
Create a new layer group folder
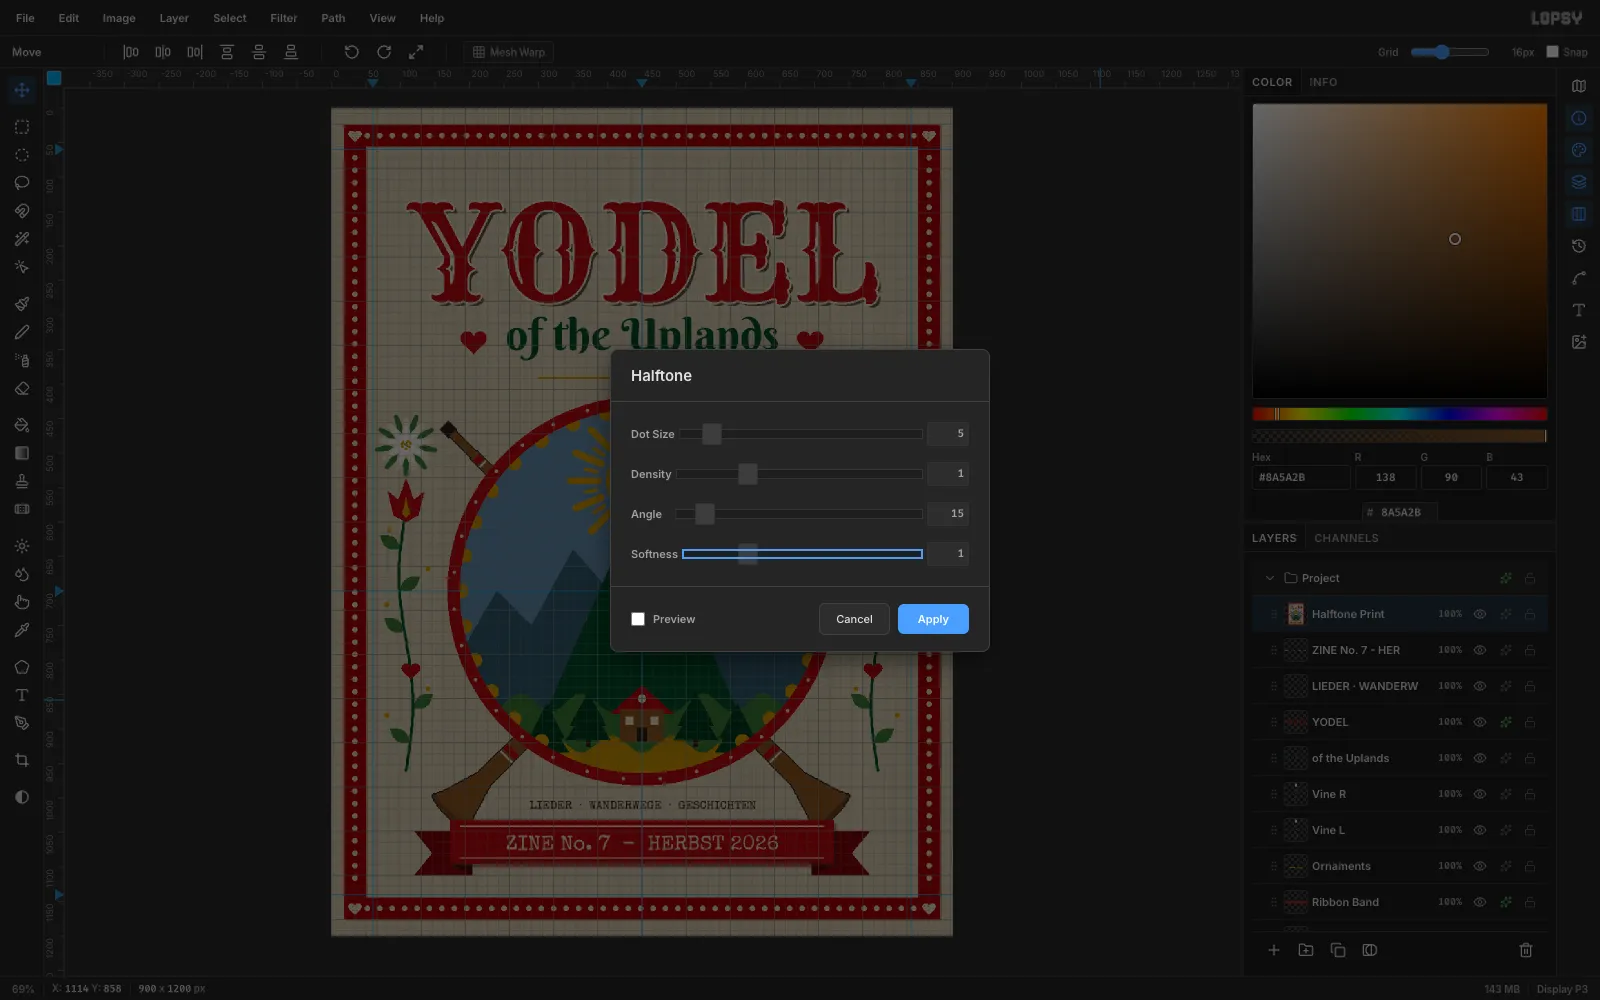pyautogui.click(x=1306, y=950)
